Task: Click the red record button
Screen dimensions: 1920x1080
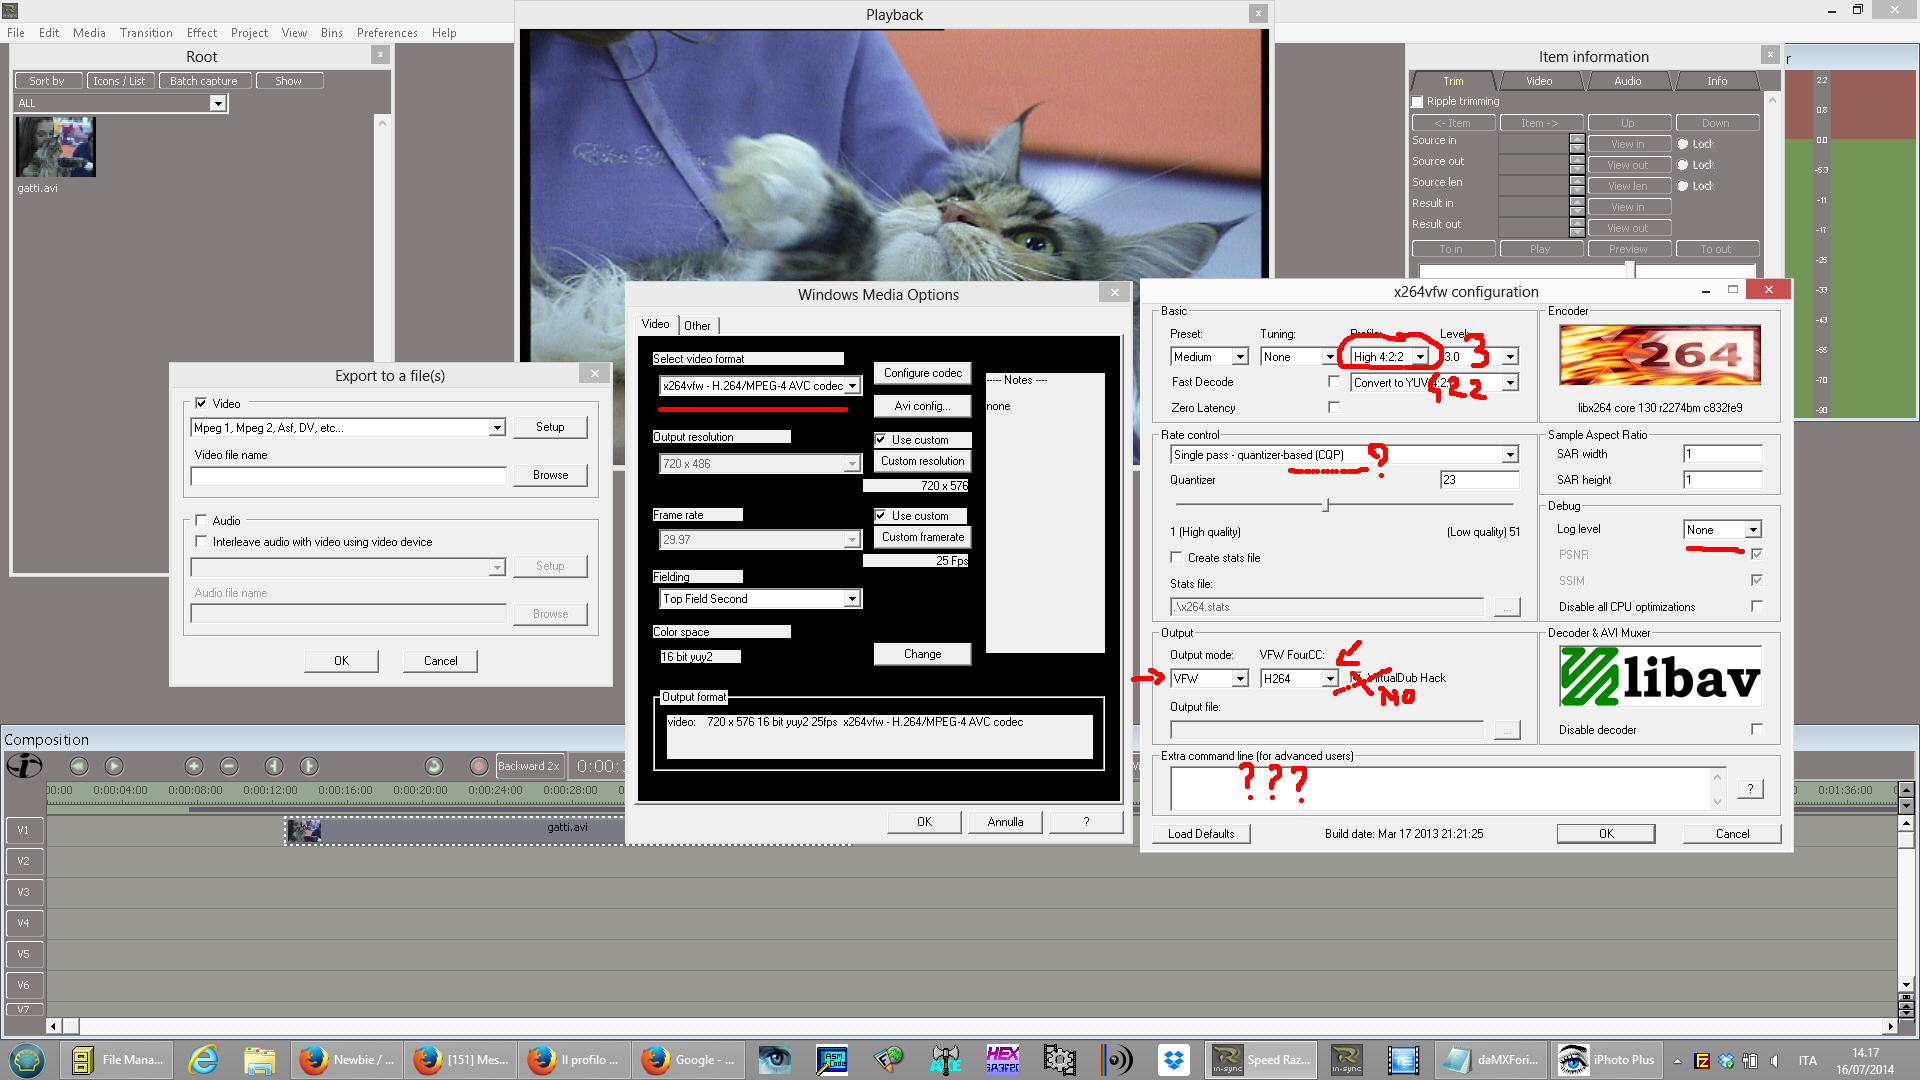Action: pyautogui.click(x=478, y=766)
